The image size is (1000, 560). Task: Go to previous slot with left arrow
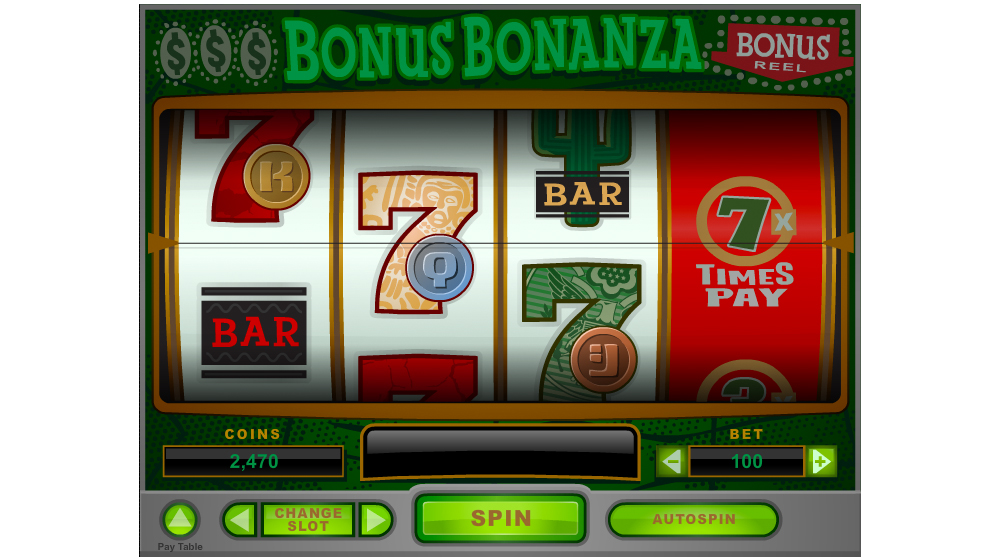240,520
